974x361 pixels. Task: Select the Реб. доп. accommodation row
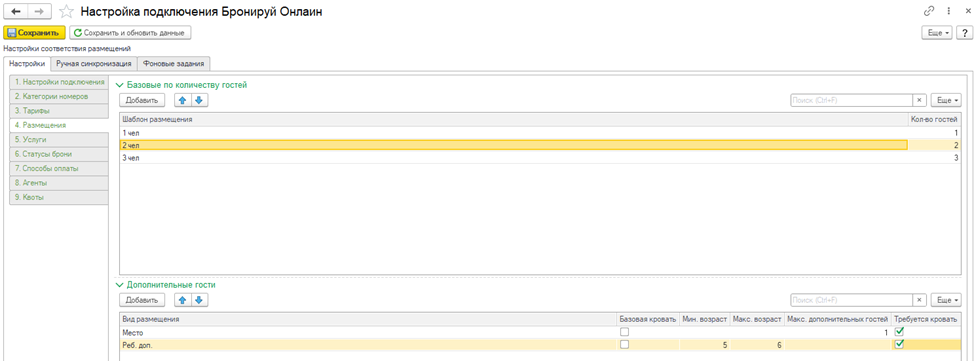pos(540,344)
